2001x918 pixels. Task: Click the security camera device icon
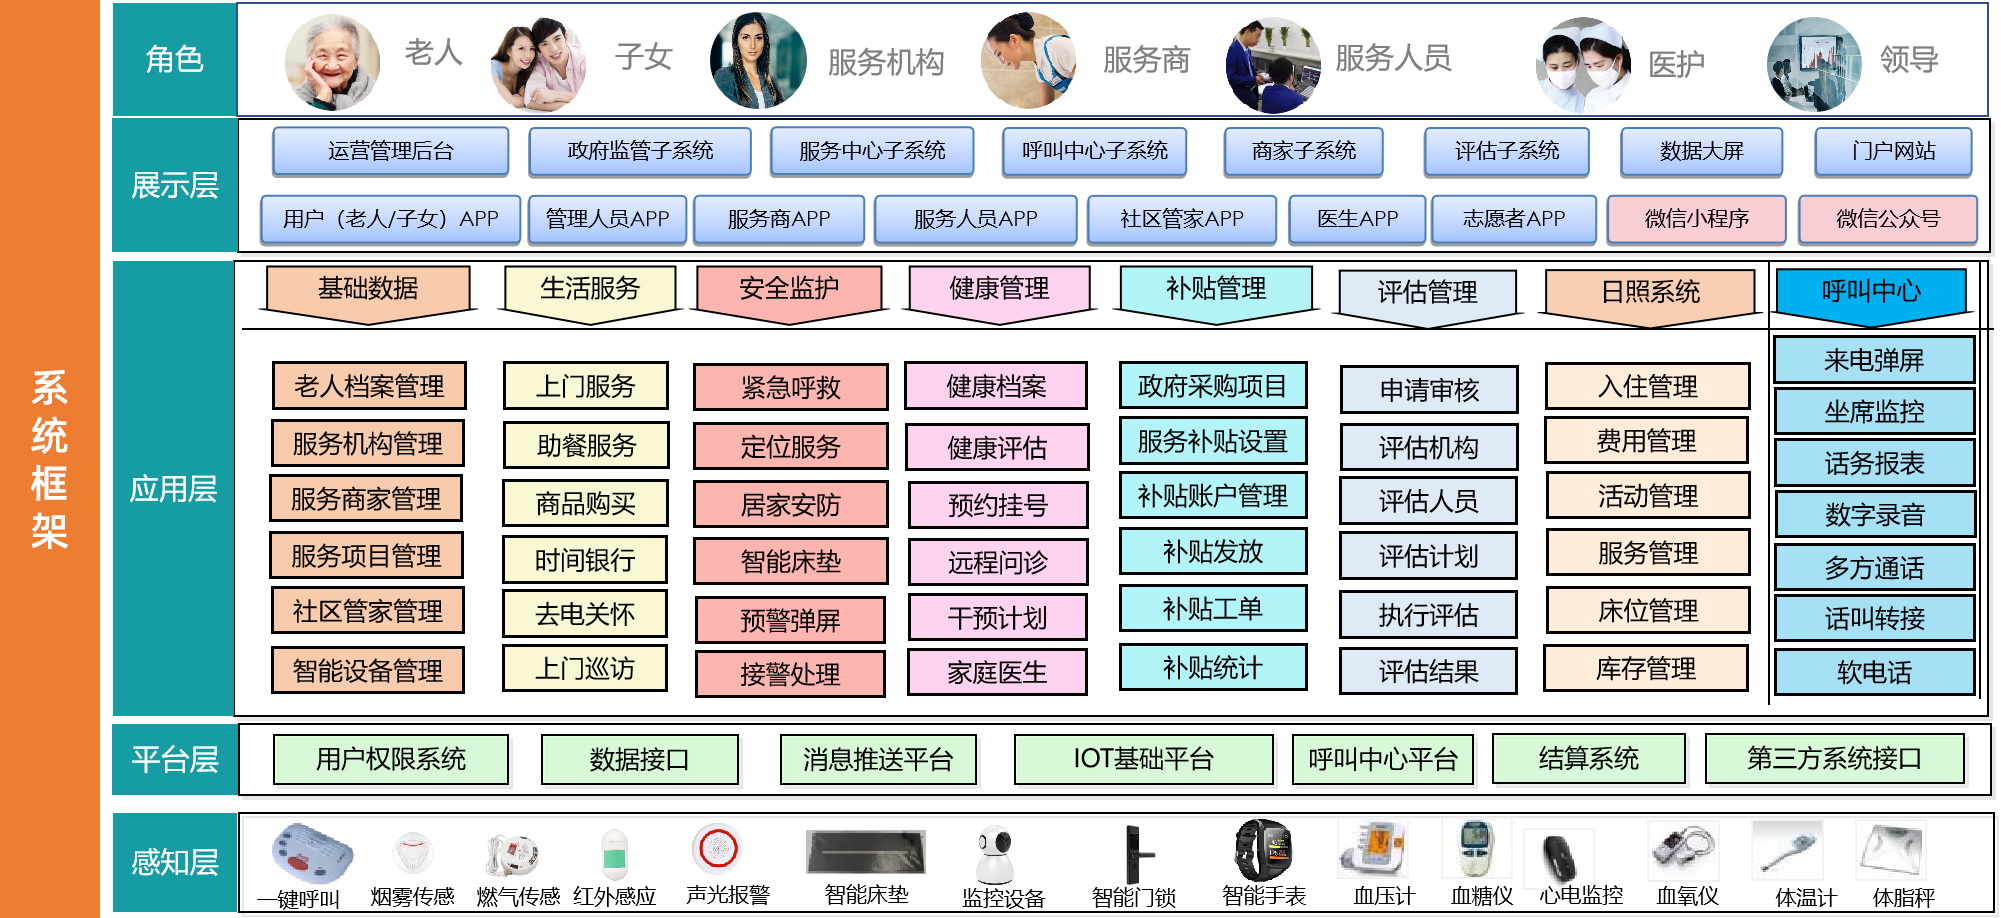(x=995, y=853)
